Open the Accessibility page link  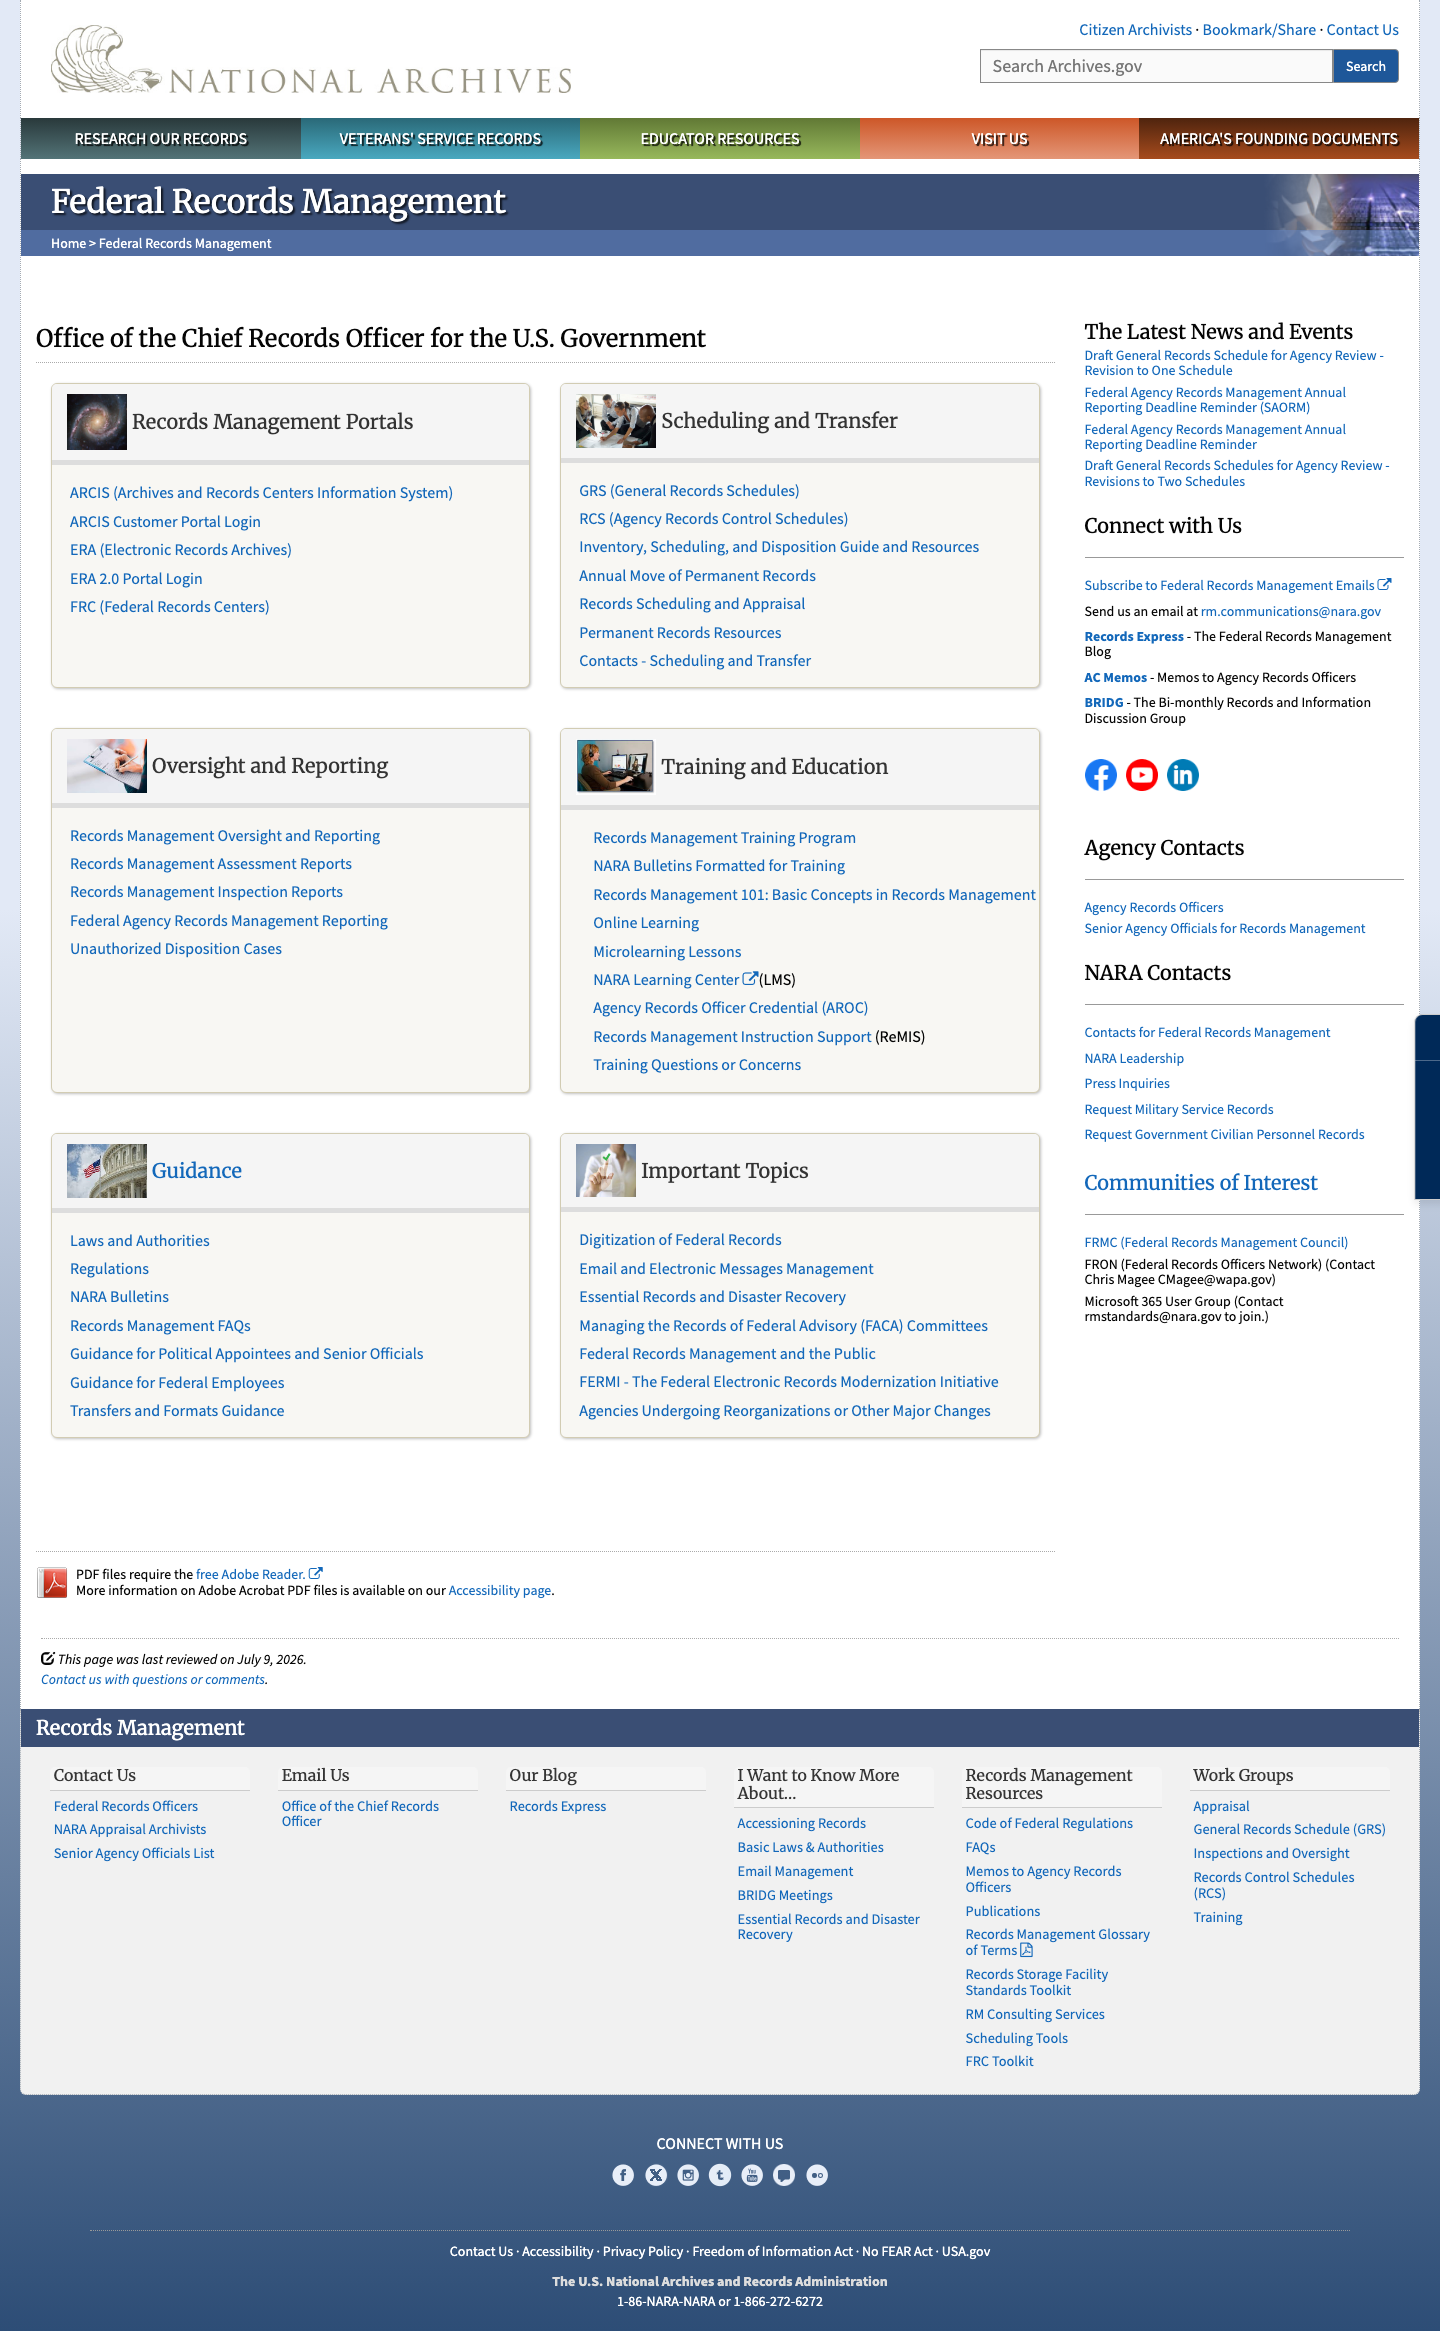[x=500, y=1591]
